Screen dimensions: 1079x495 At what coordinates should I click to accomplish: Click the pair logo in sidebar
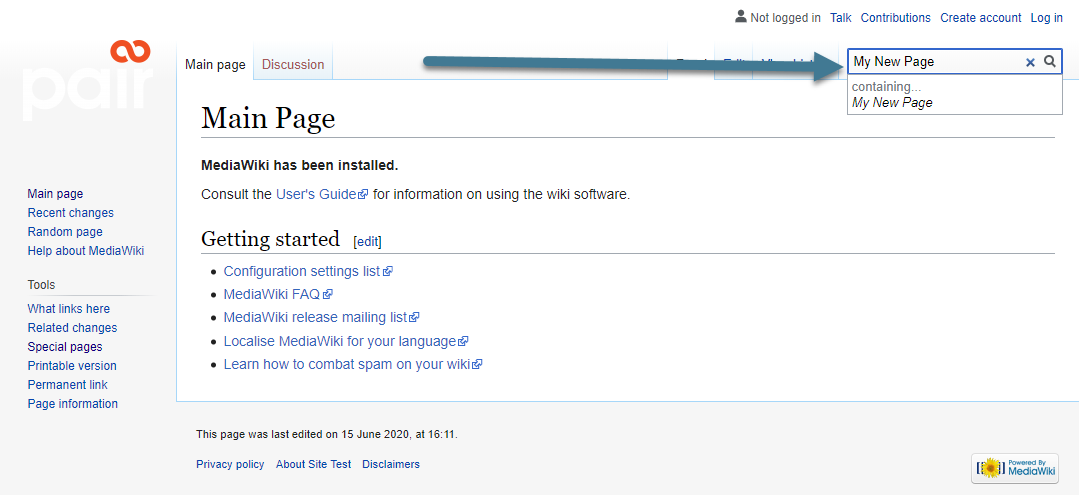click(x=87, y=79)
